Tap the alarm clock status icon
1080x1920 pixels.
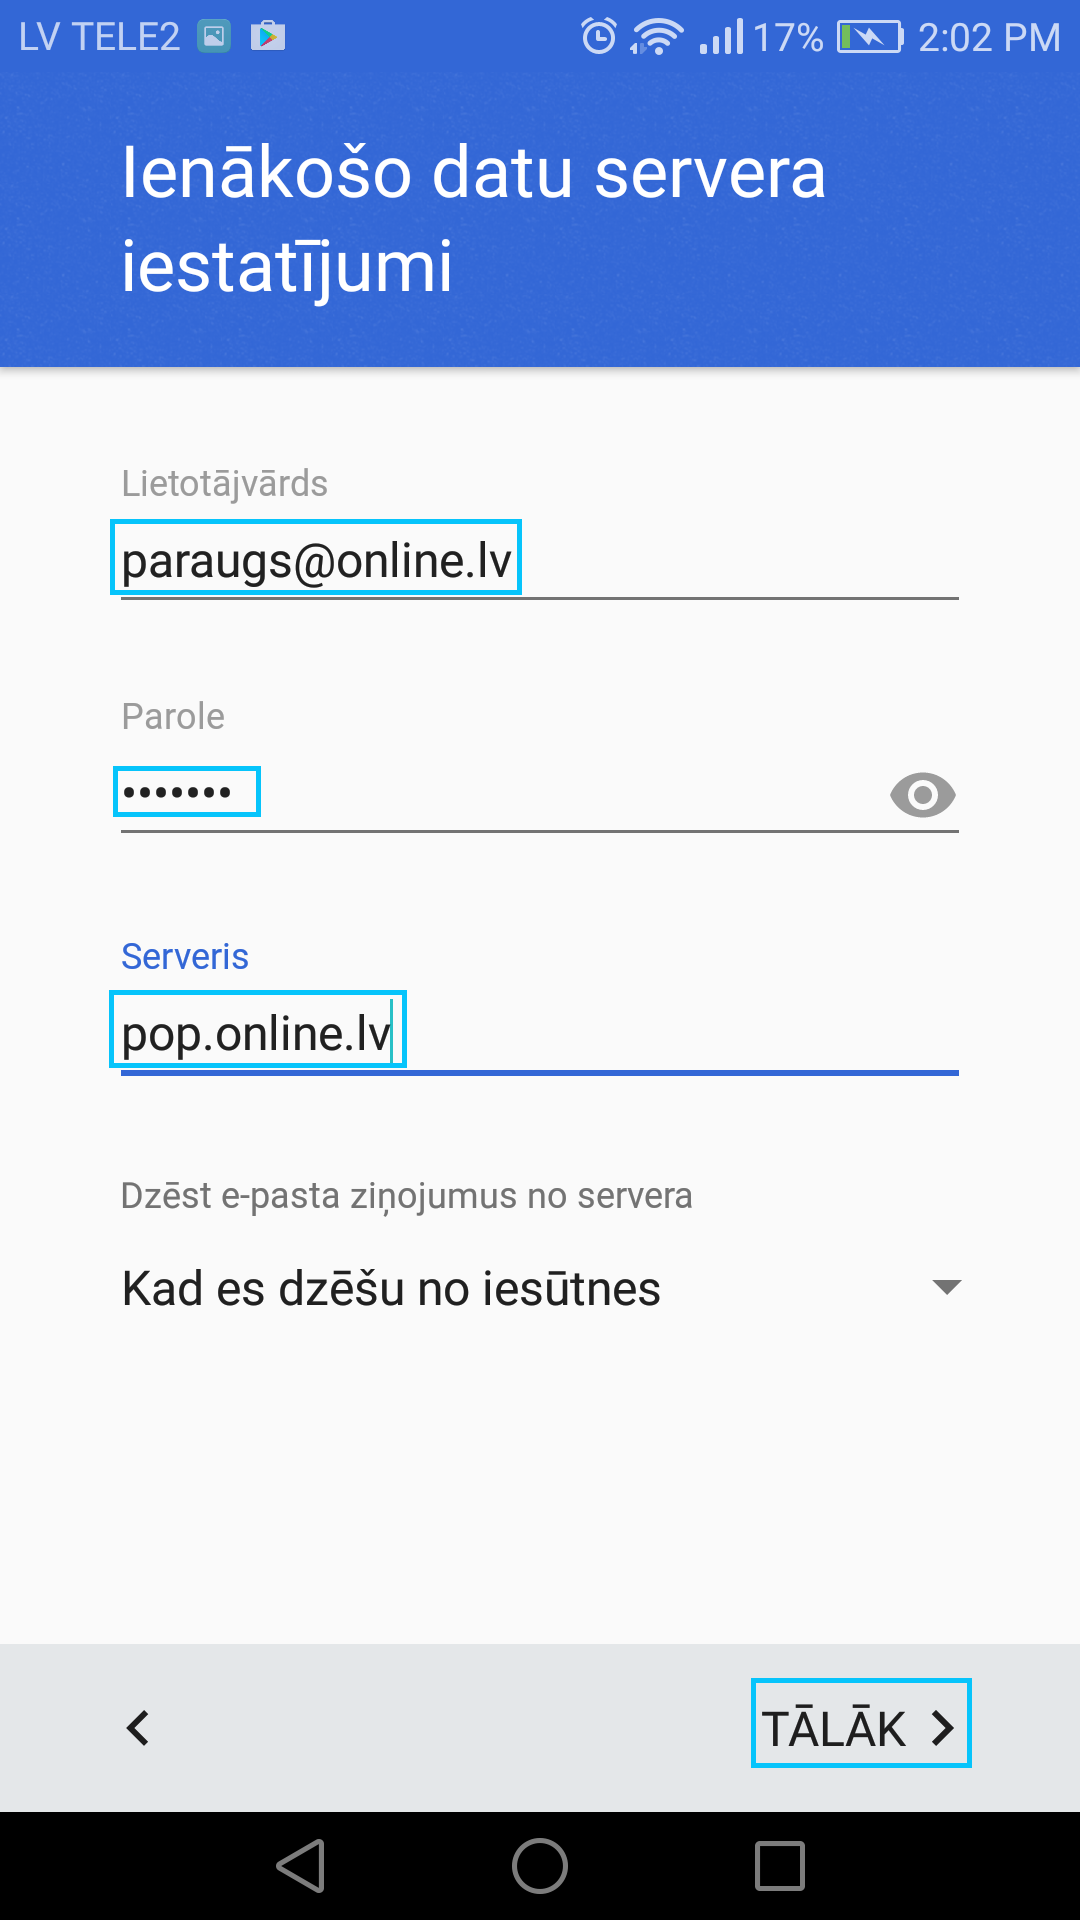599,37
